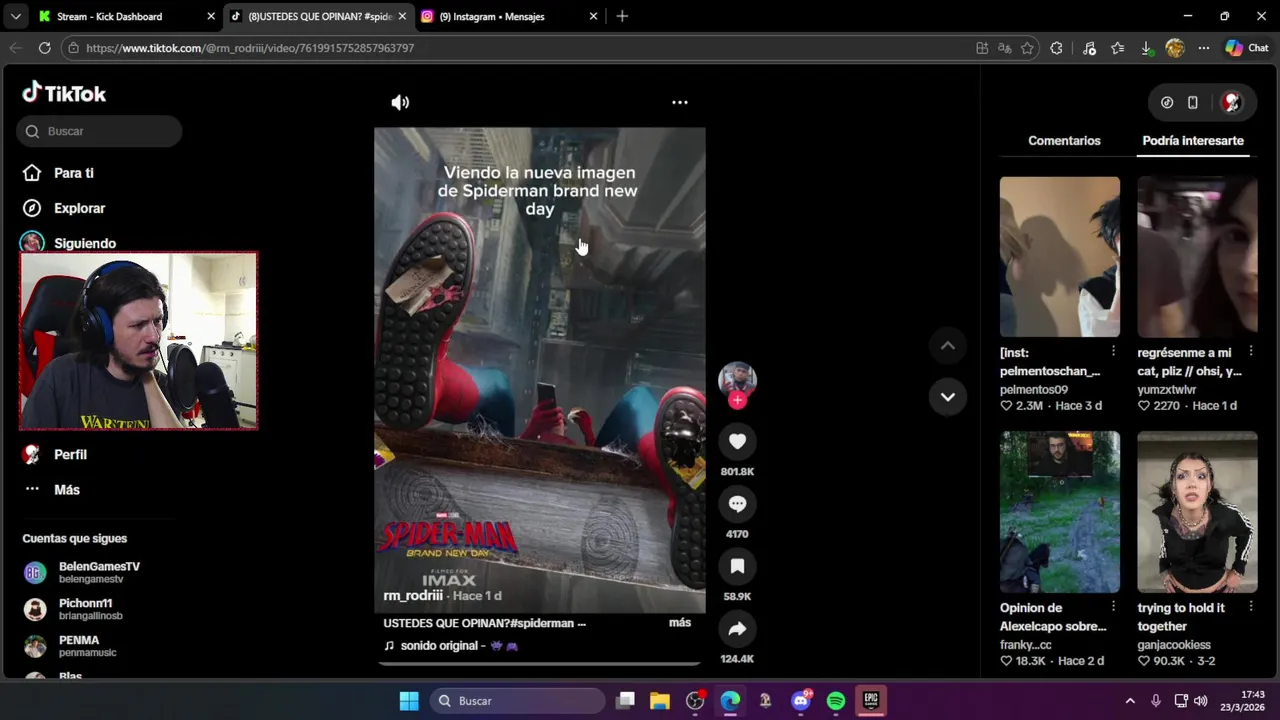This screenshot has height=720, width=1280.
Task: Open options for 'trying to hold it together' card
Action: click(x=1251, y=607)
